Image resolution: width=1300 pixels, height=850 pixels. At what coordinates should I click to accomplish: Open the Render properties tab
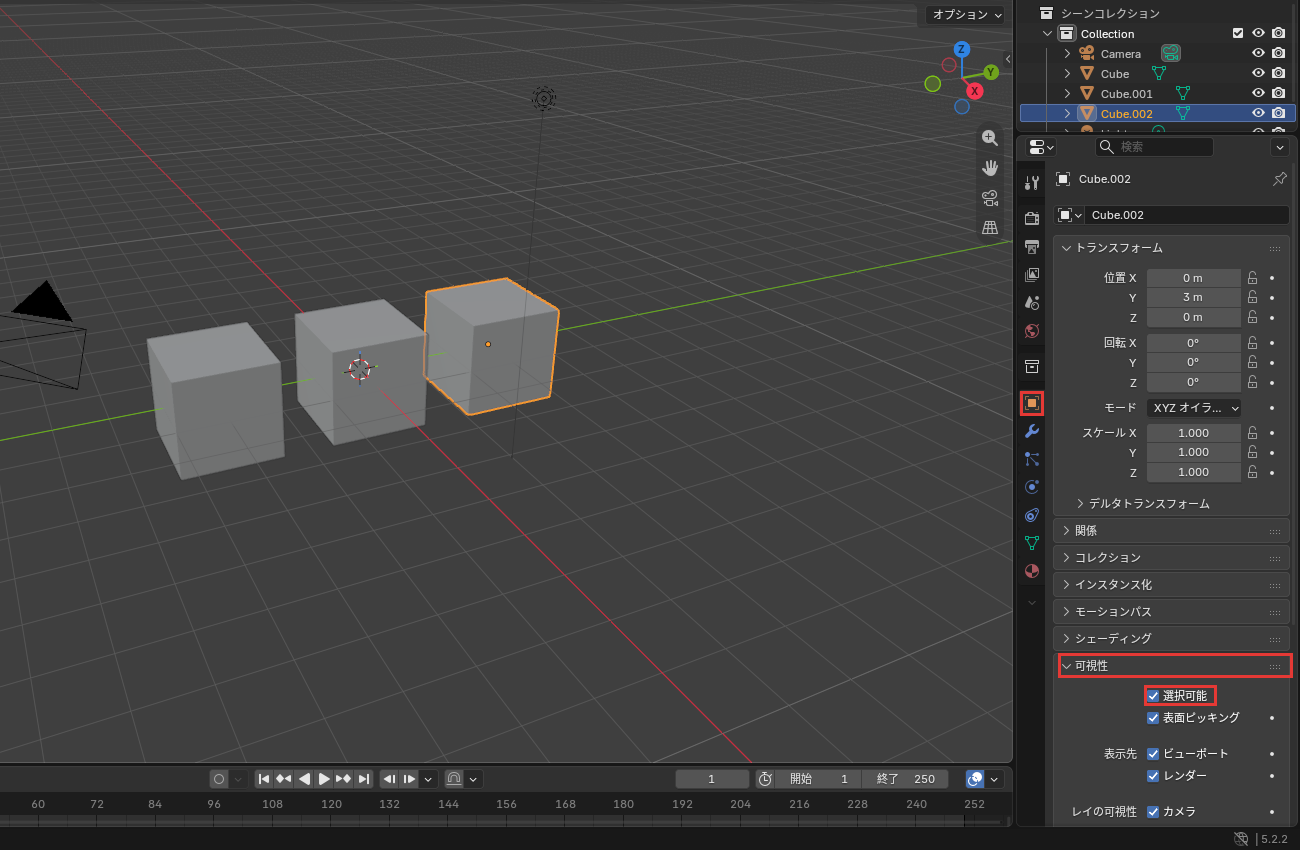point(1032,219)
